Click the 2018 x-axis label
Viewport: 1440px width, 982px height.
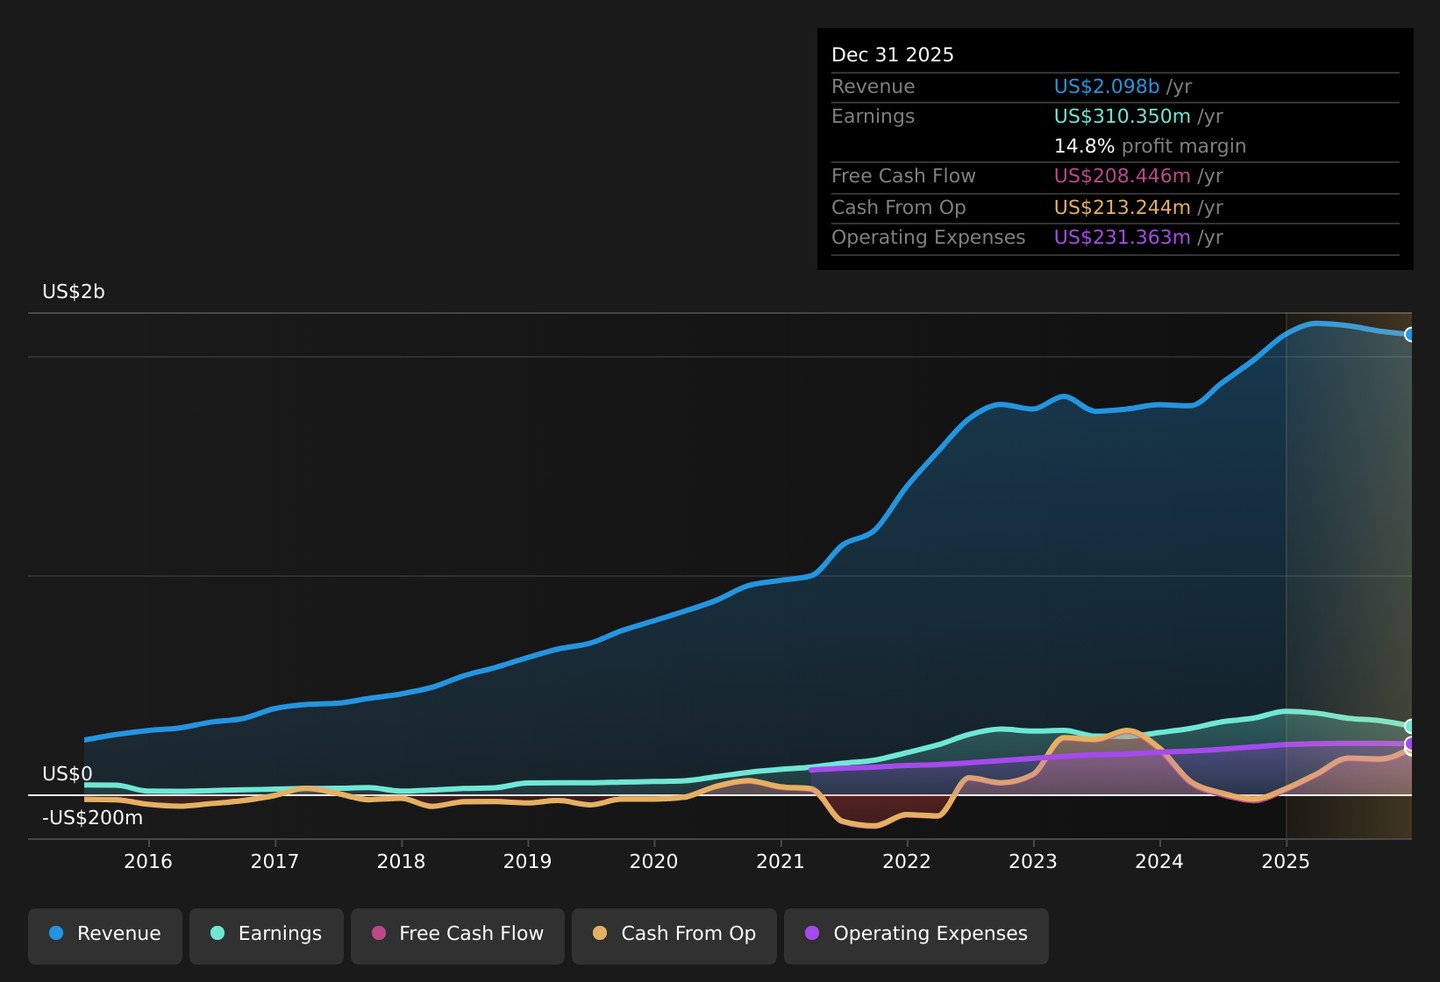tap(401, 862)
